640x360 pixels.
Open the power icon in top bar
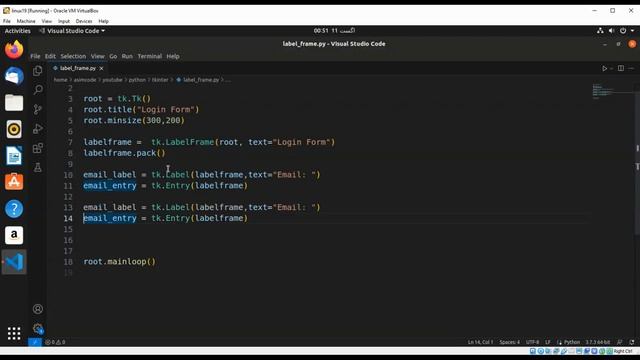tap(623, 31)
